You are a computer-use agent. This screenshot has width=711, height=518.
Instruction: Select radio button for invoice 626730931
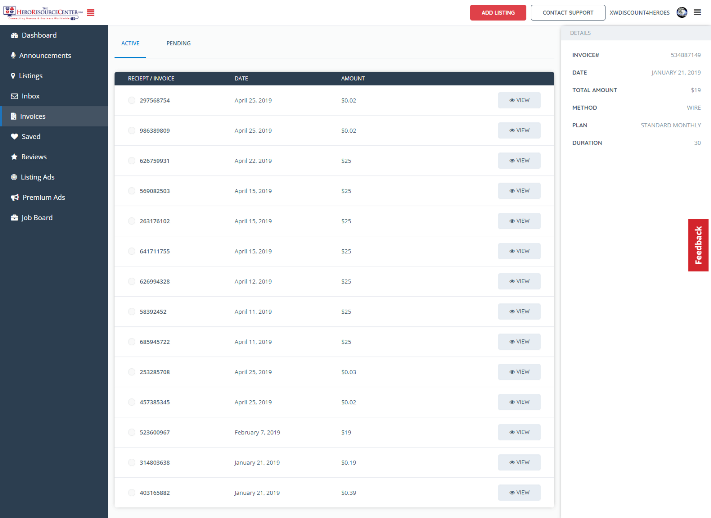pos(132,161)
